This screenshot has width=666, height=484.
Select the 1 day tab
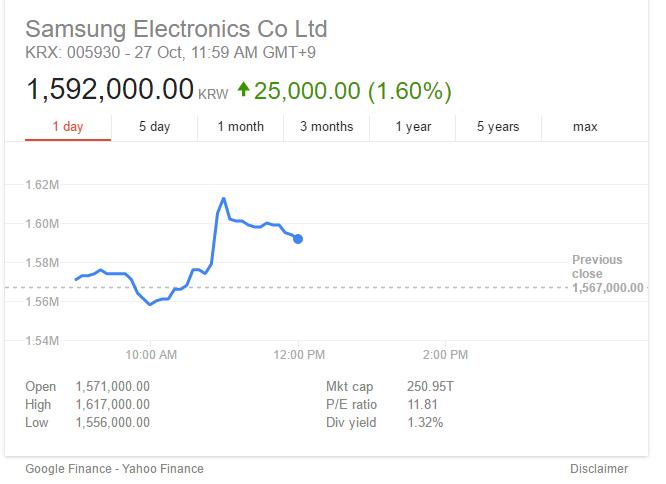68,127
